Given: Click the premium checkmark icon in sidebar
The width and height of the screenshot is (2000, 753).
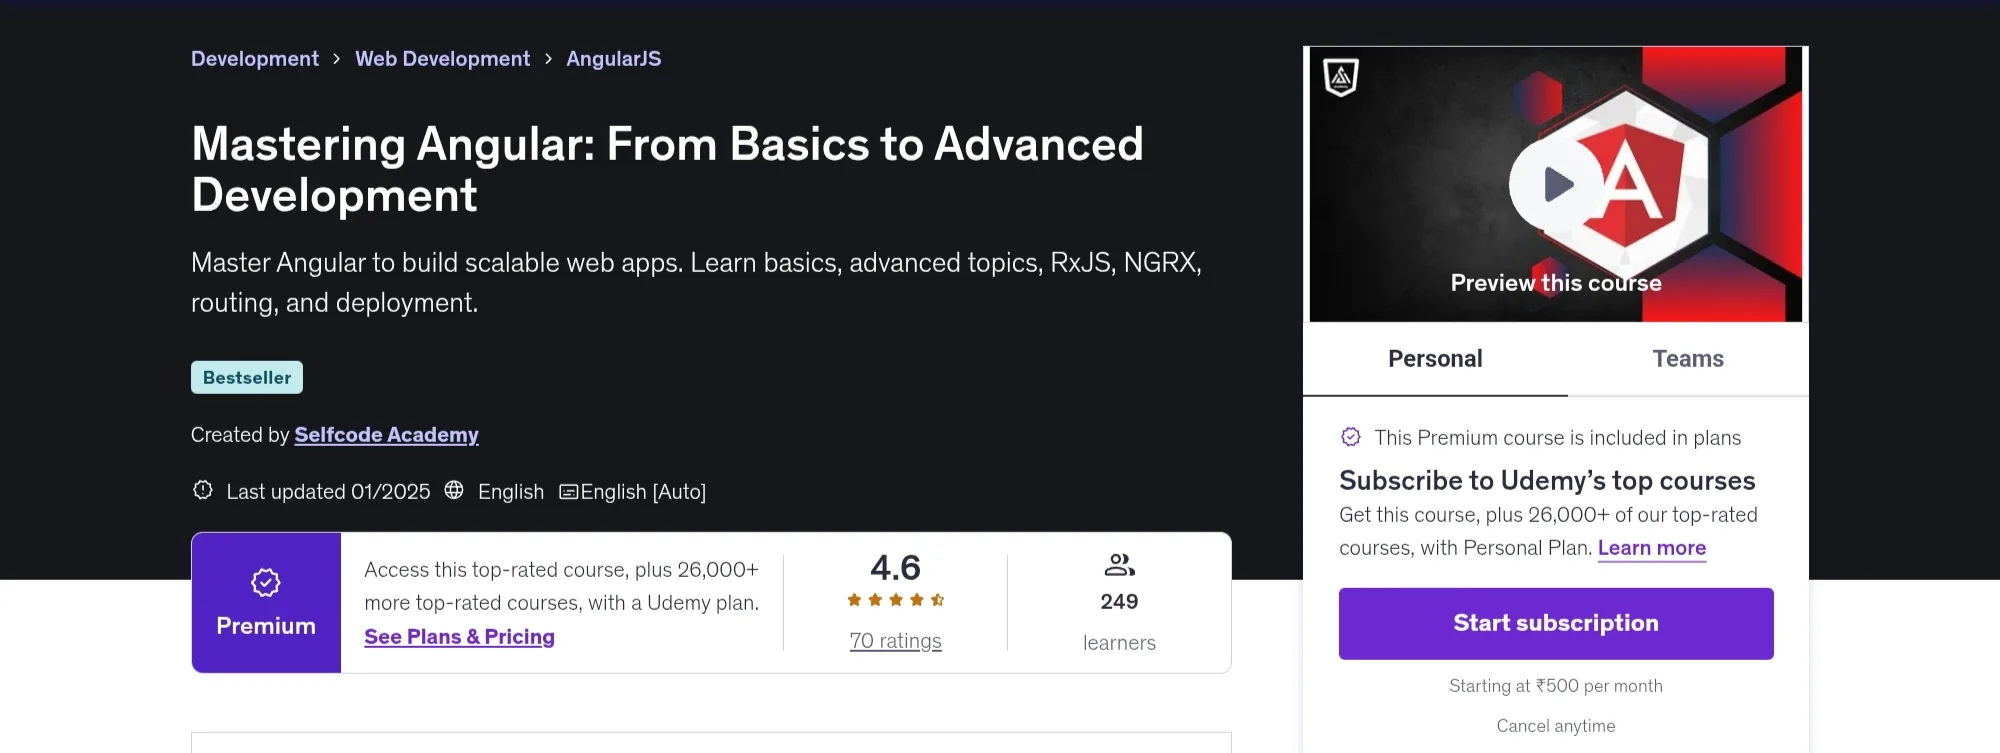Looking at the screenshot, I should 1350,437.
